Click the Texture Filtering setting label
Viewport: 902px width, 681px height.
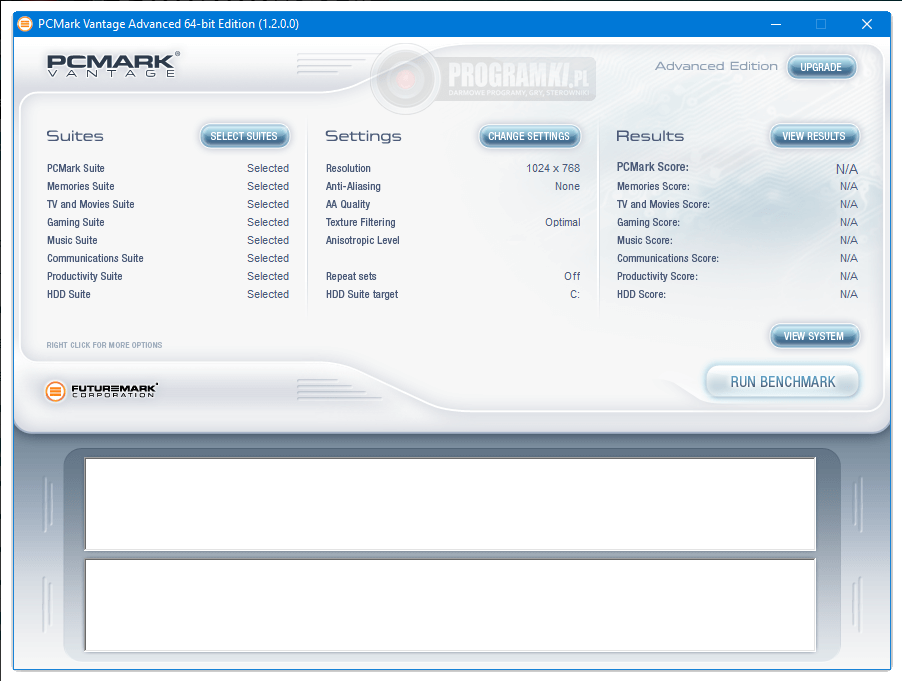tap(361, 222)
